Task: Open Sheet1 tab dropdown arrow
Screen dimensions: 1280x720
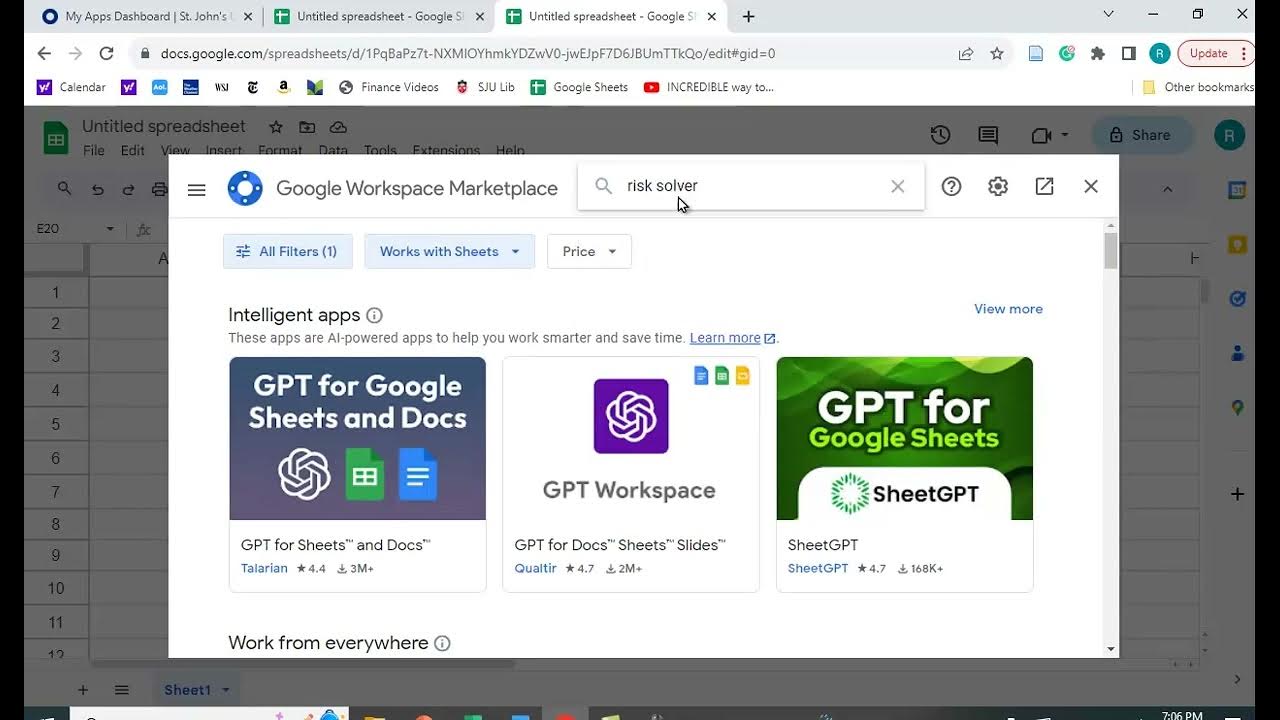Action: coord(225,690)
